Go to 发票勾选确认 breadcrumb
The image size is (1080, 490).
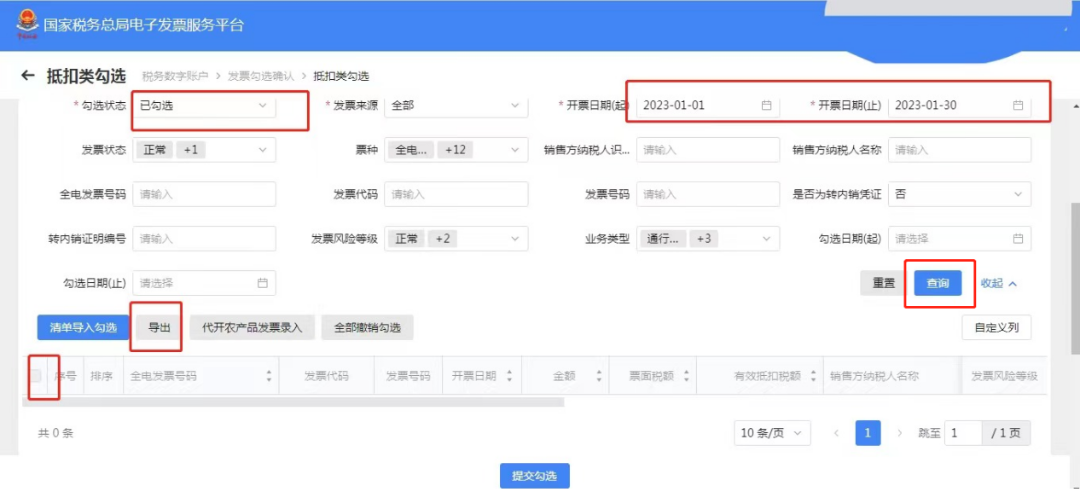coord(261,76)
